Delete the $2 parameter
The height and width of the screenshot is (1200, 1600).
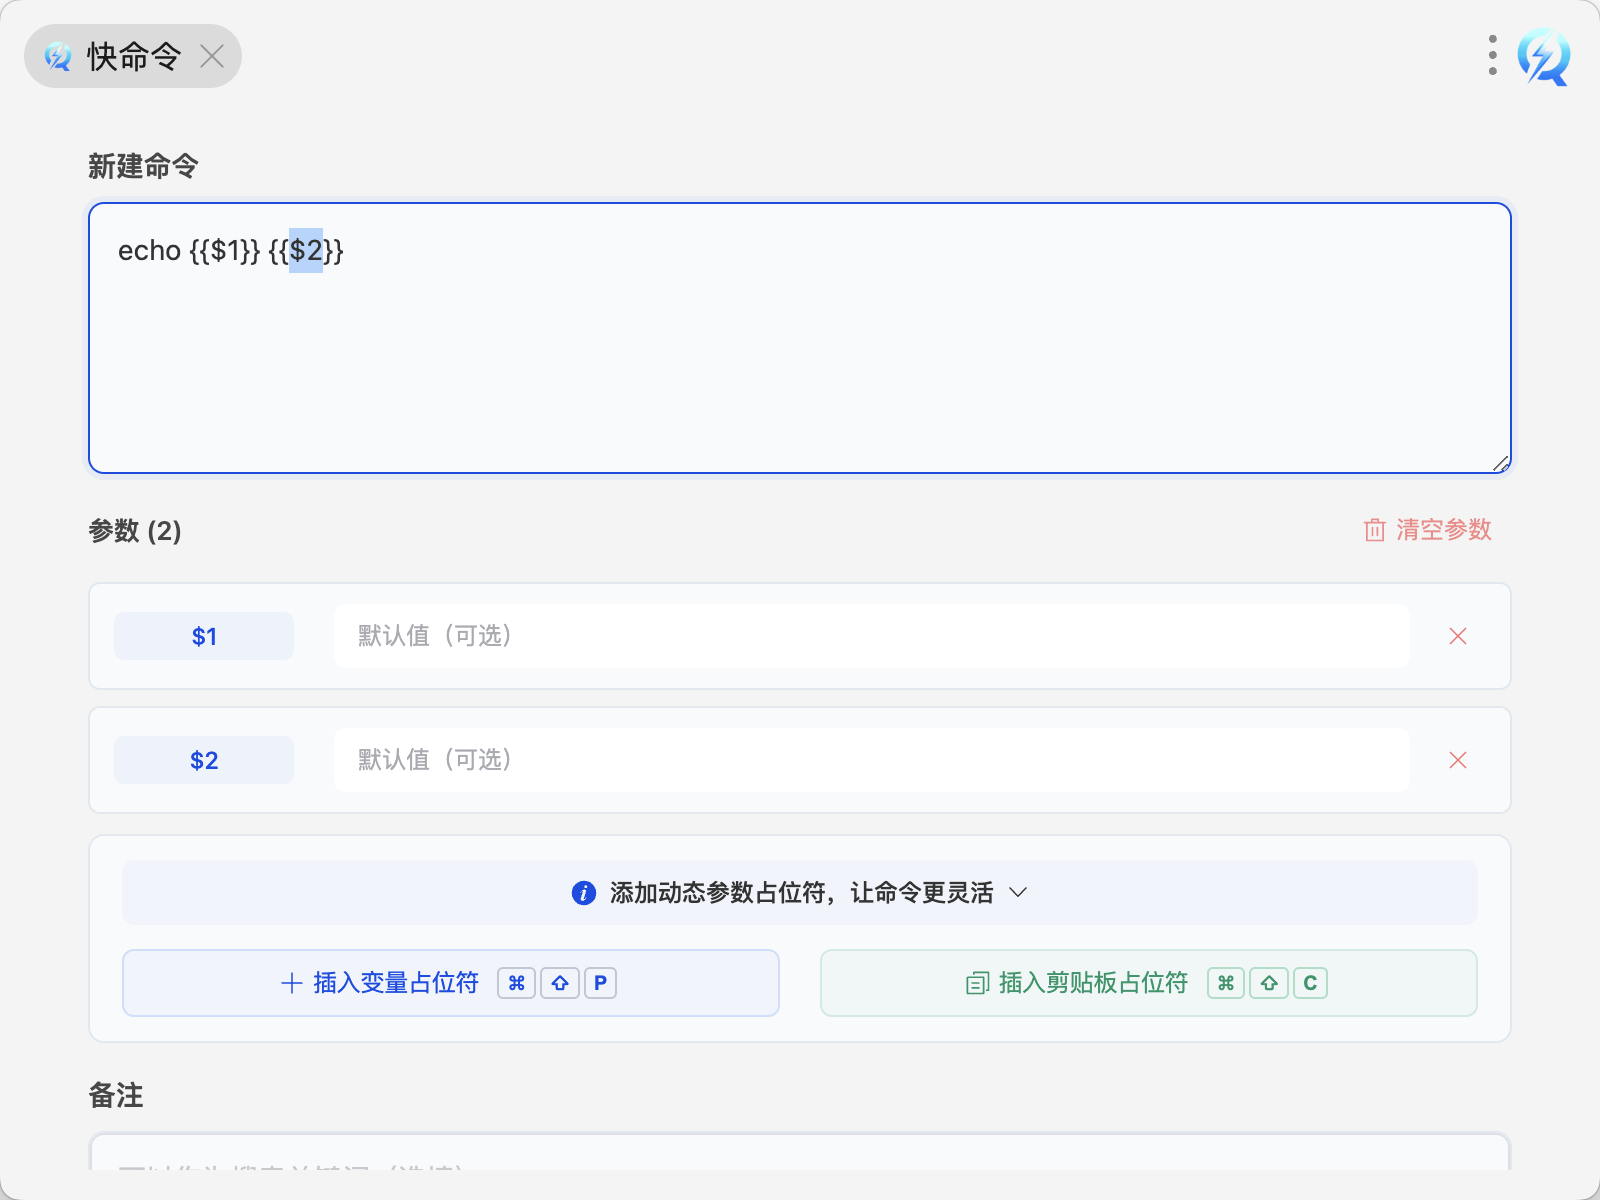[1458, 760]
